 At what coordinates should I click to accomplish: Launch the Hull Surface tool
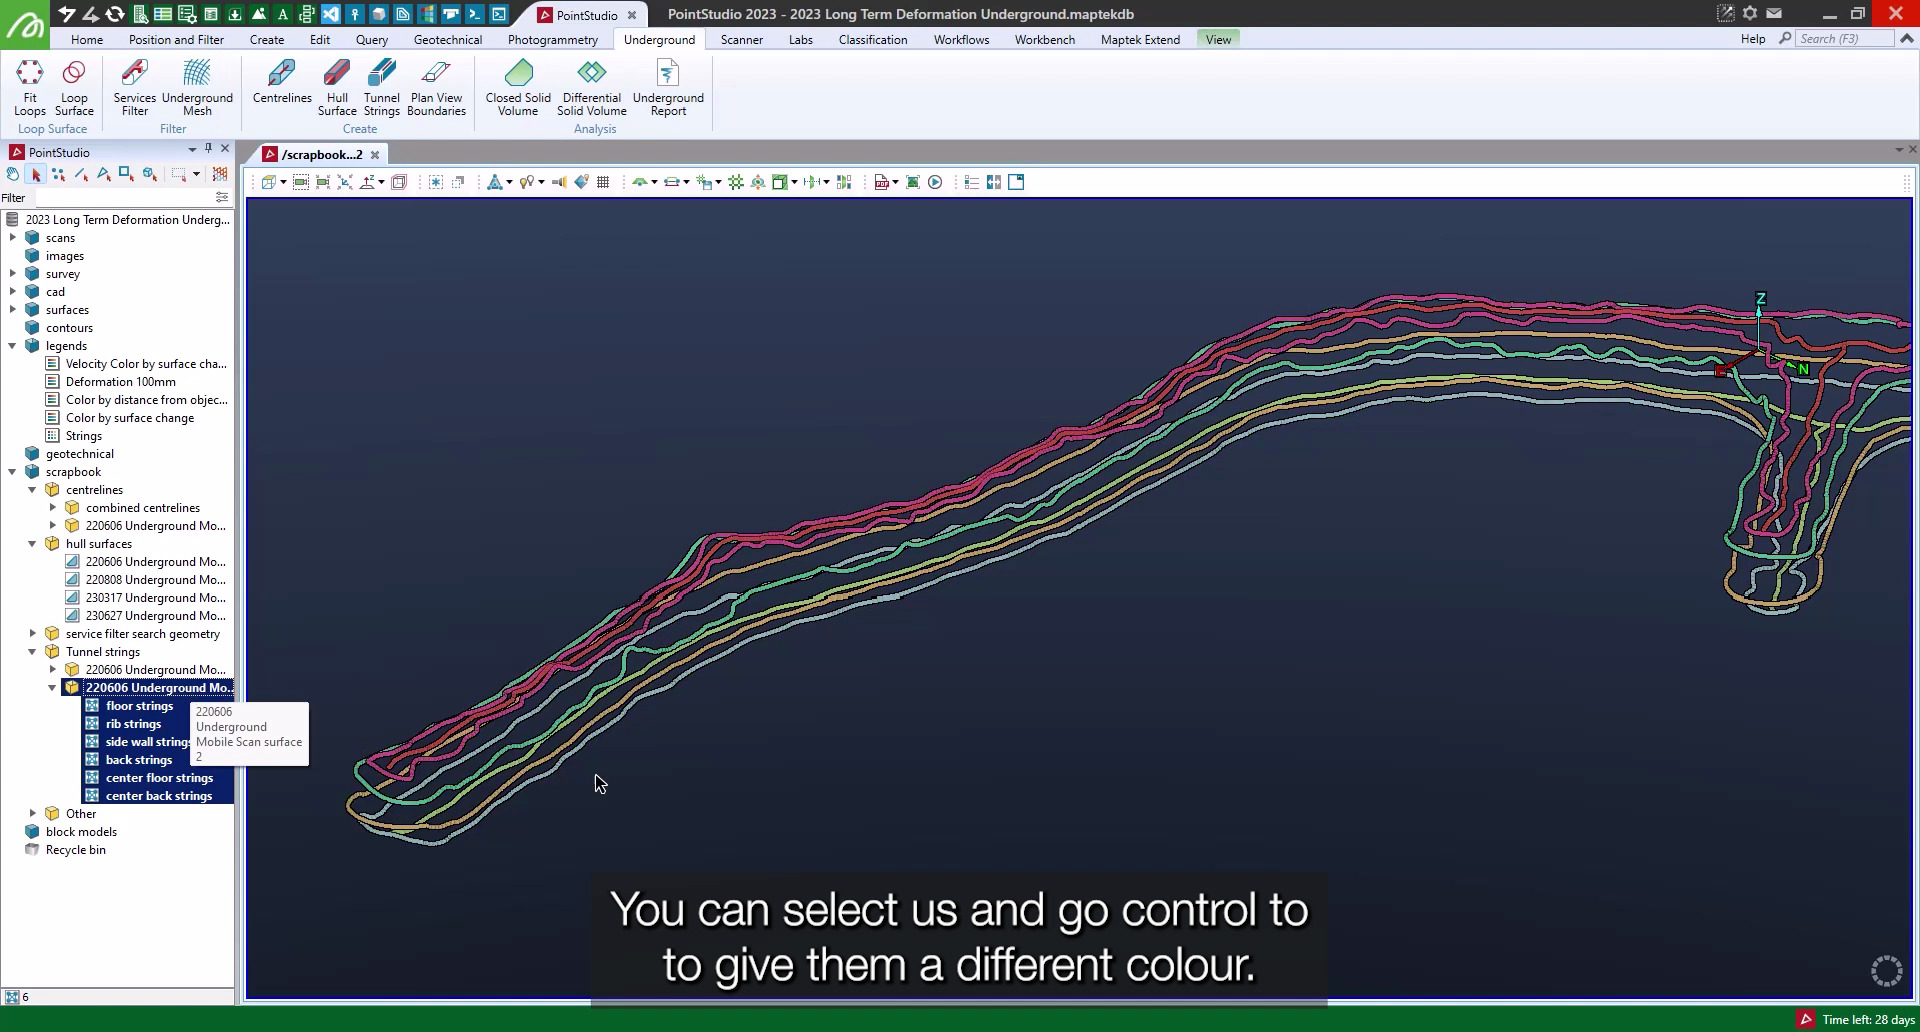(336, 87)
